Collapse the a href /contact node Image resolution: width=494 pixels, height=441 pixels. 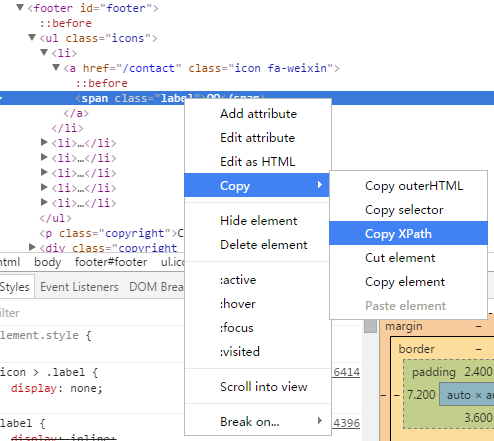click(x=56, y=67)
